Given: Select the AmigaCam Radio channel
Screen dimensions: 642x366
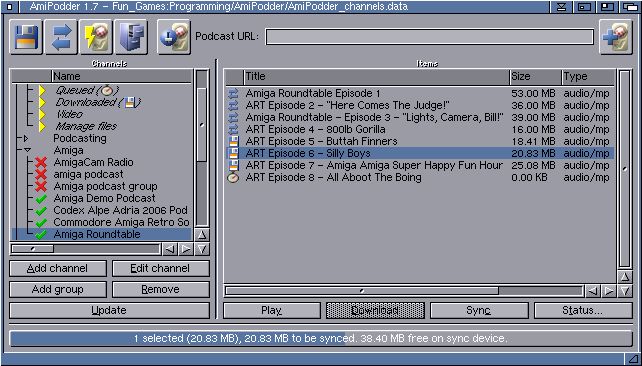Looking at the screenshot, I should [x=93, y=162].
